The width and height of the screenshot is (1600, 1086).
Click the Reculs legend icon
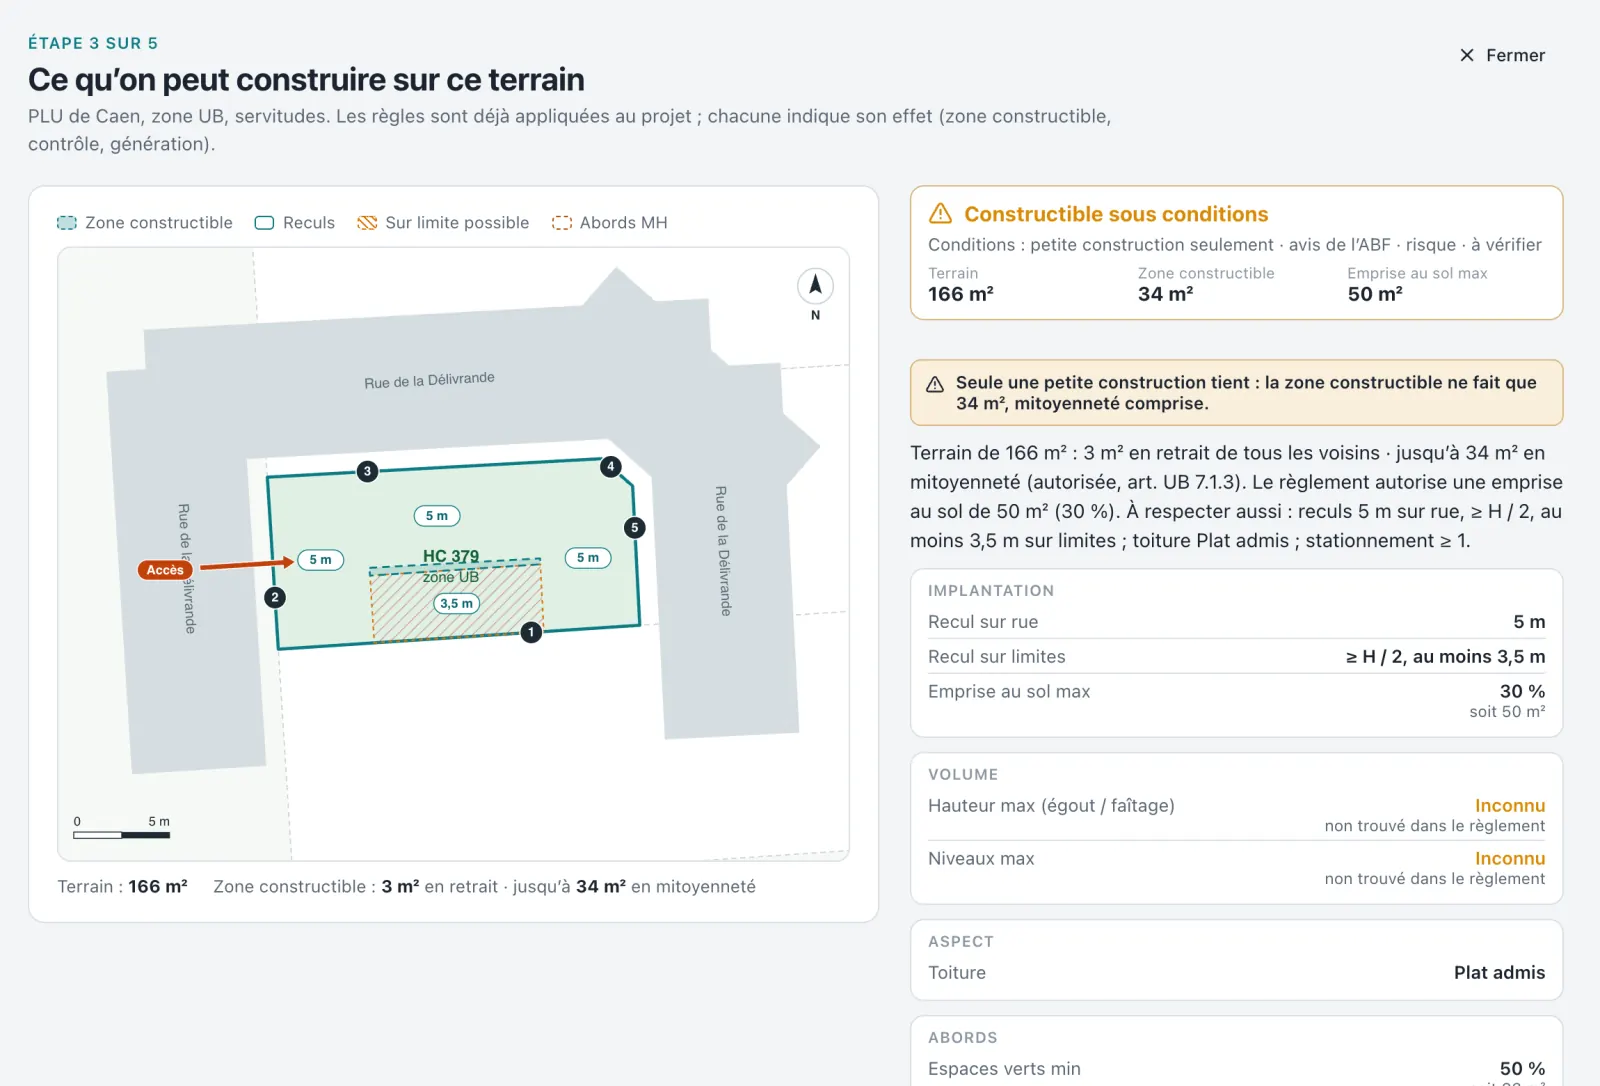(264, 223)
